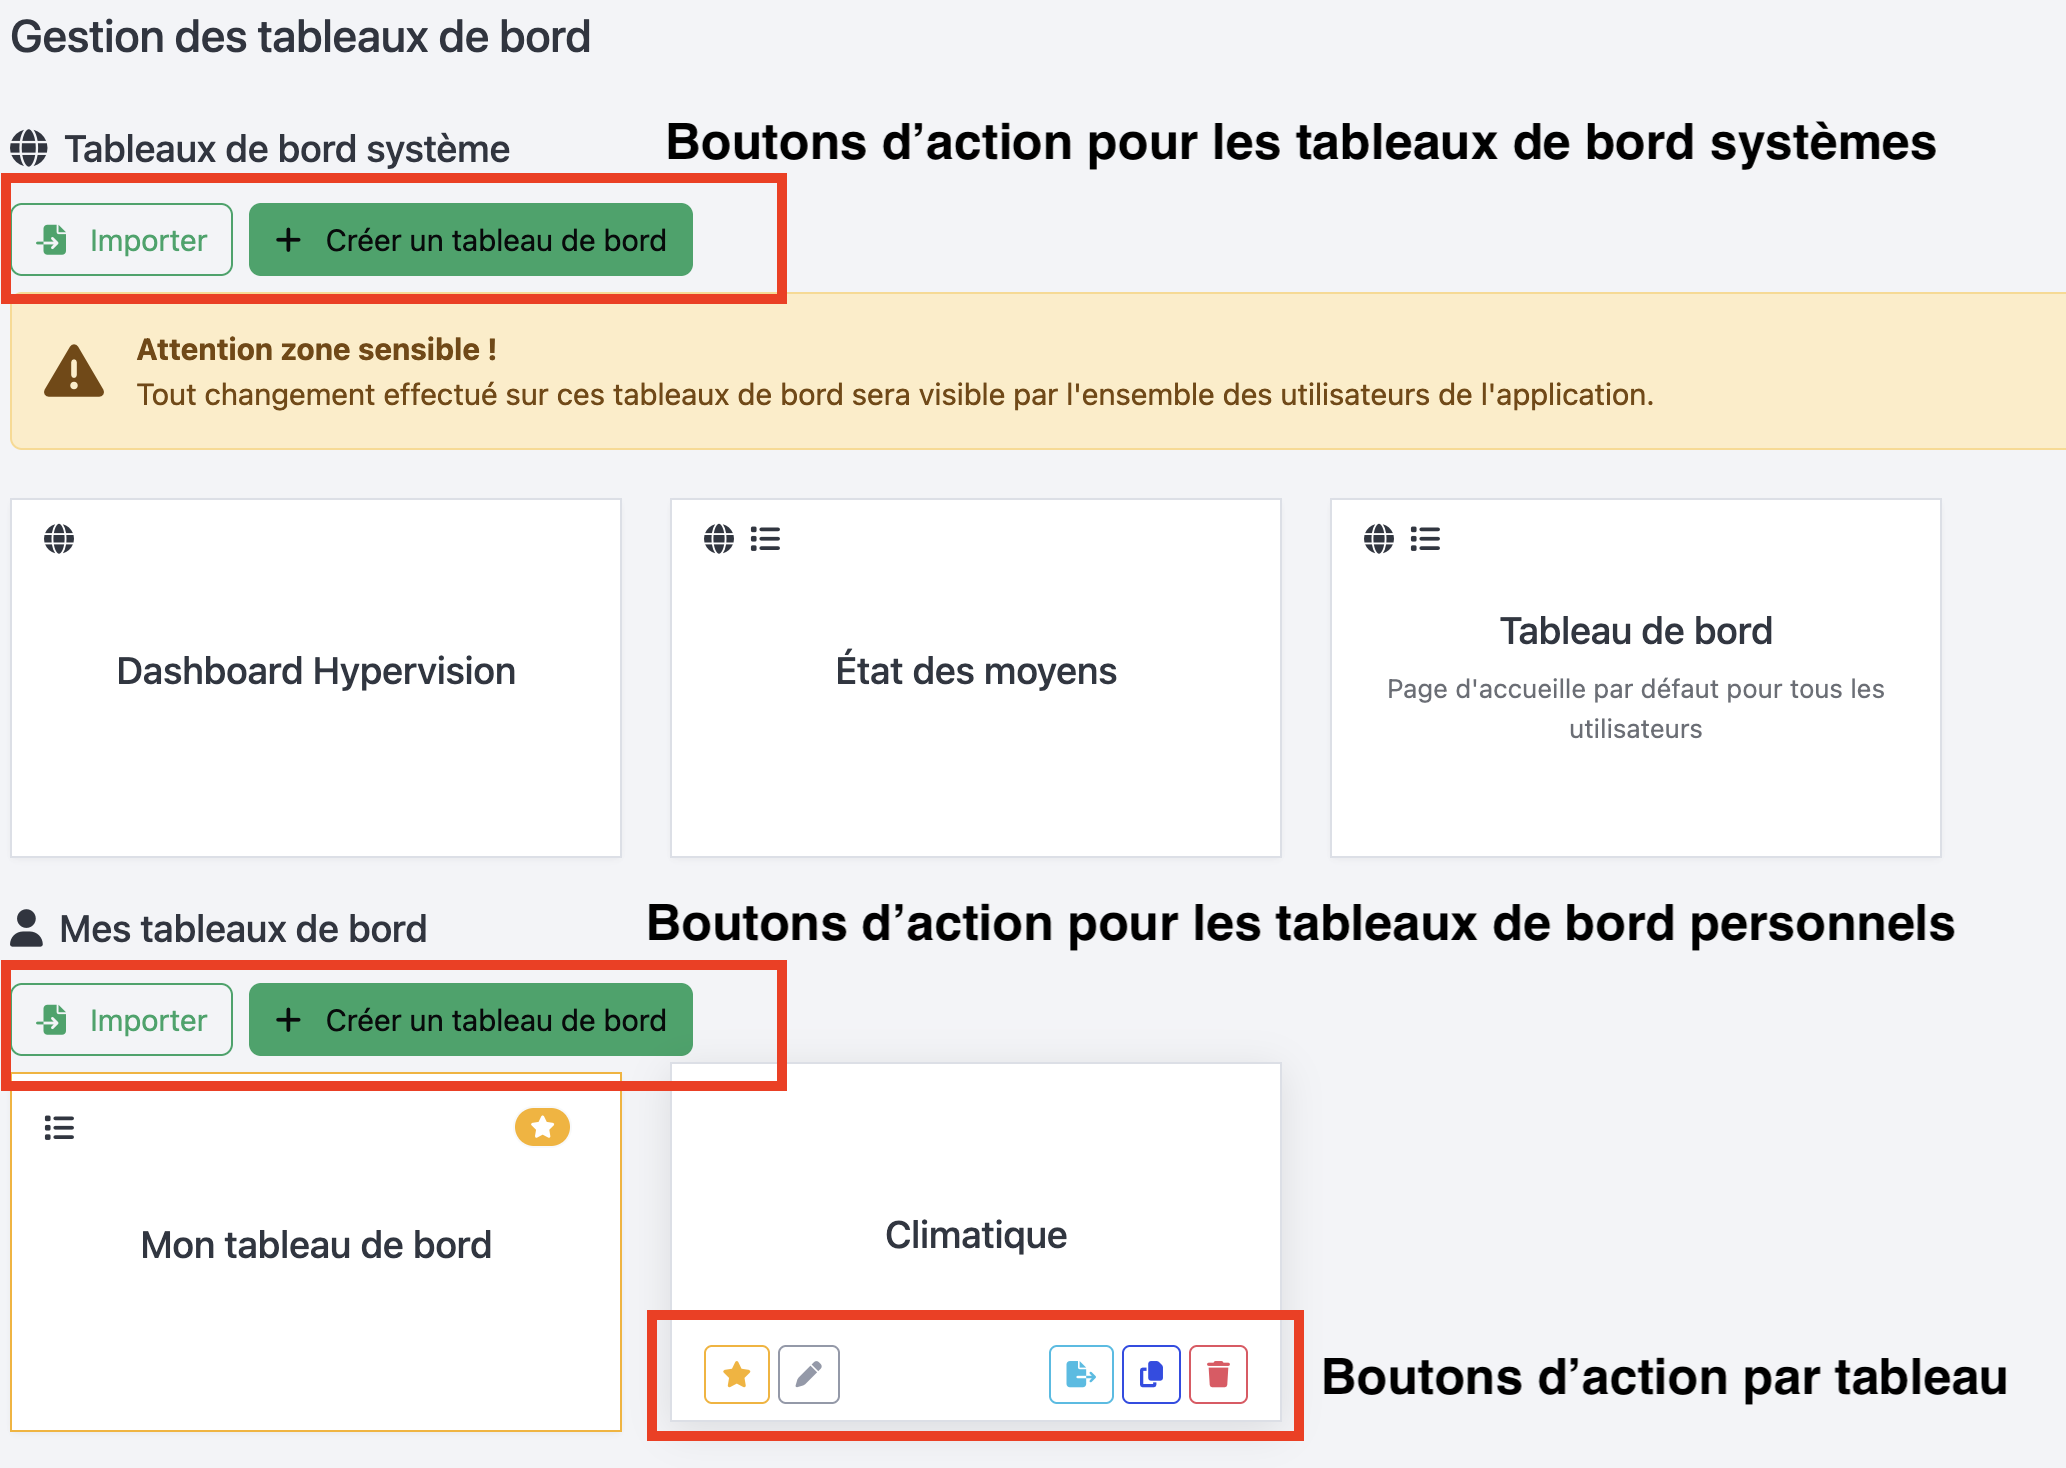This screenshot has height=1468, width=2066.
Task: Open the État des moyens dashboard
Action: pyautogui.click(x=976, y=671)
